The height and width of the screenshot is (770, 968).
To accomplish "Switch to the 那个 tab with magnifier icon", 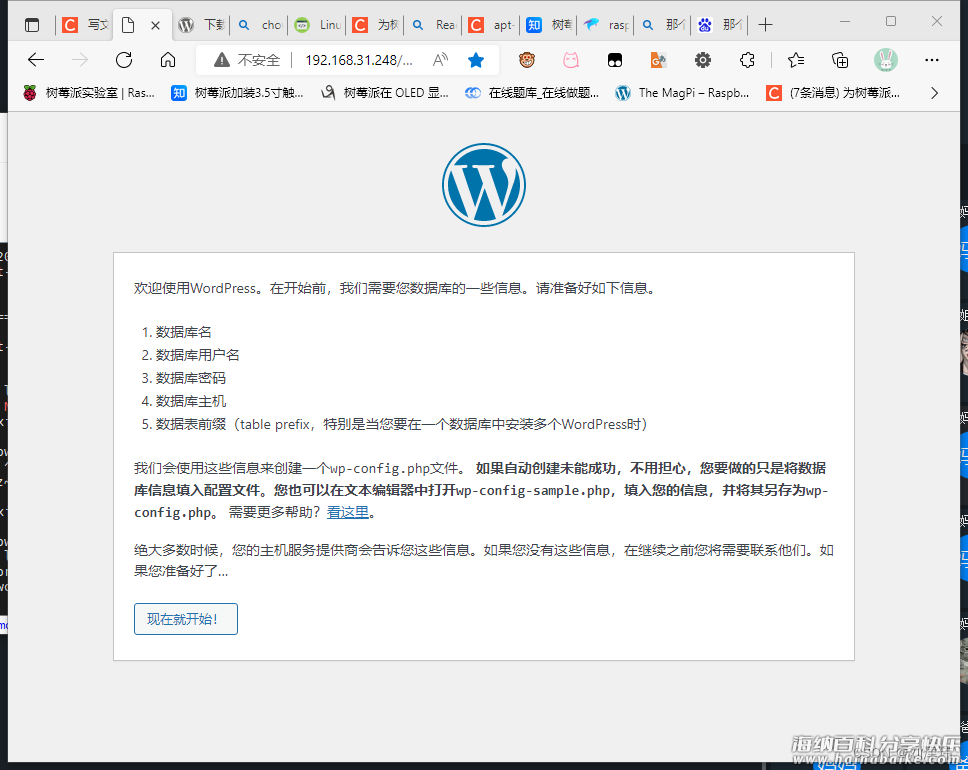I will (664, 25).
